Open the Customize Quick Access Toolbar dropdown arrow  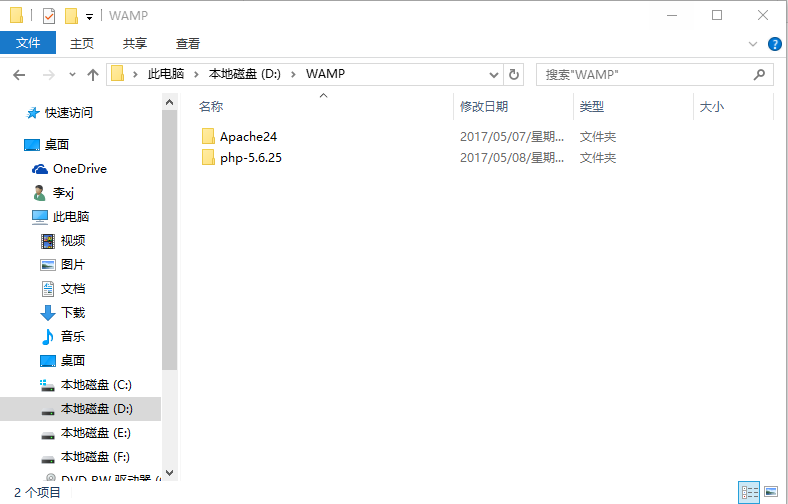89,17
